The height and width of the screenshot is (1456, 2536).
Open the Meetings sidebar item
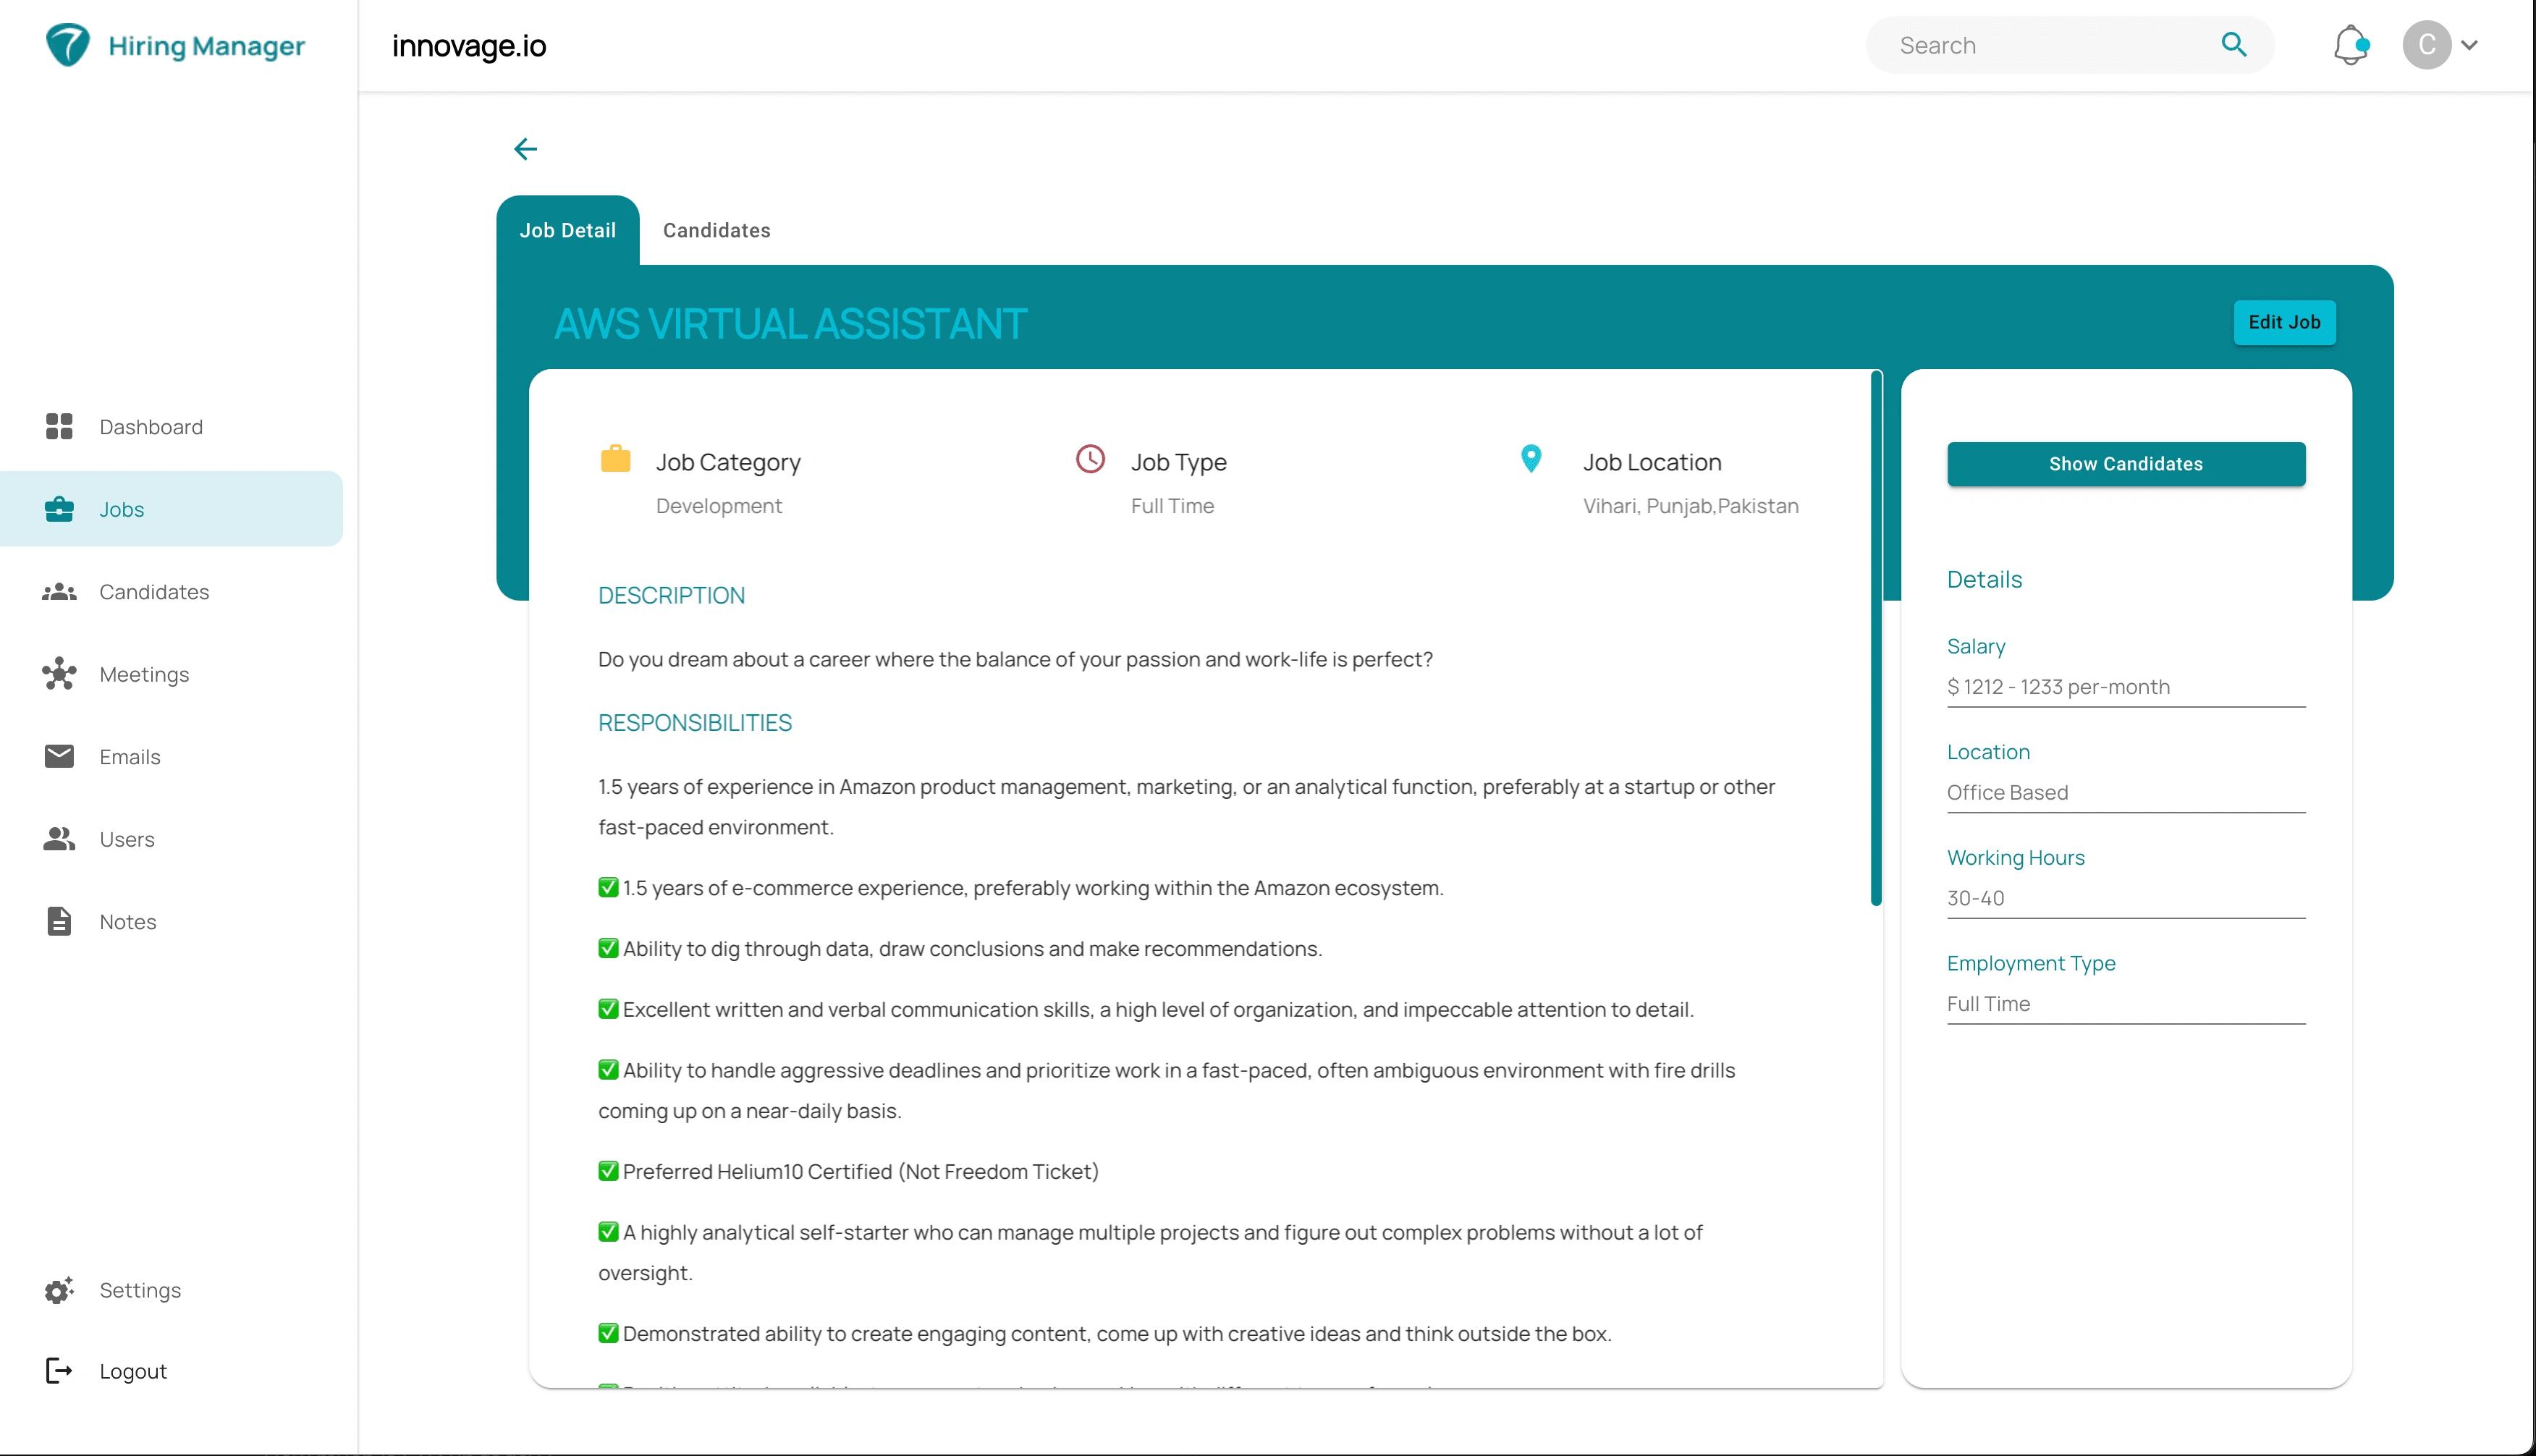(171, 674)
